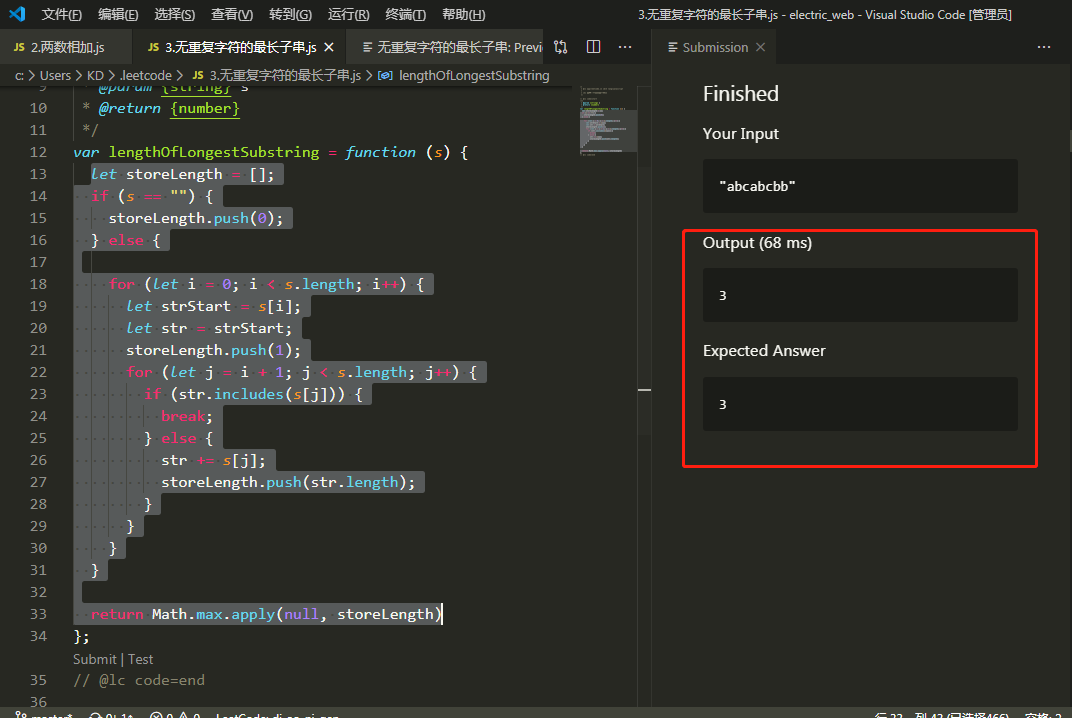
Task: Split the editor to the right
Action: coord(593,47)
